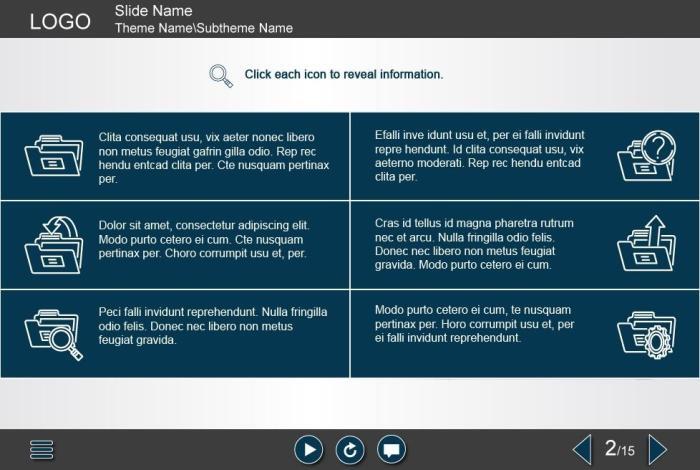Advance to the next slide arrow
700x470 pixels.
[658, 450]
